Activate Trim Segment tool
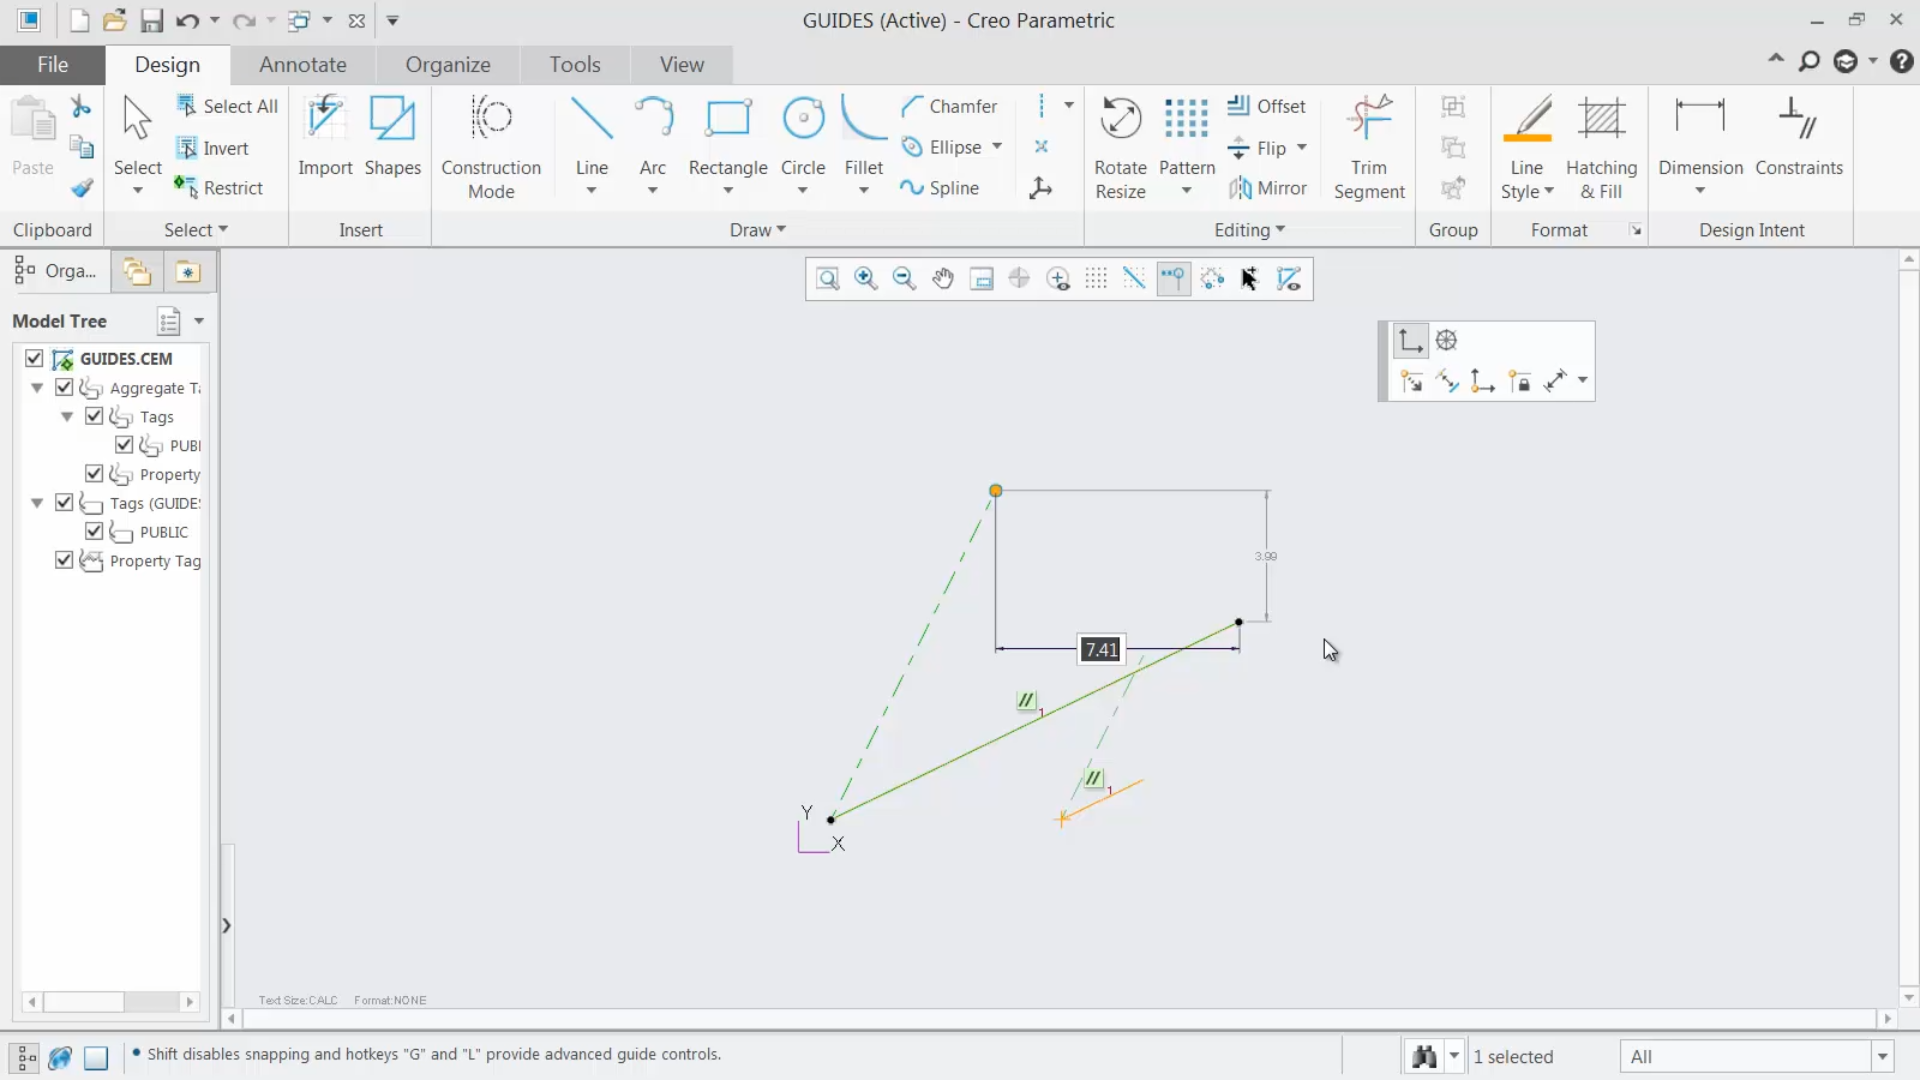1920x1080 pixels. (1369, 148)
